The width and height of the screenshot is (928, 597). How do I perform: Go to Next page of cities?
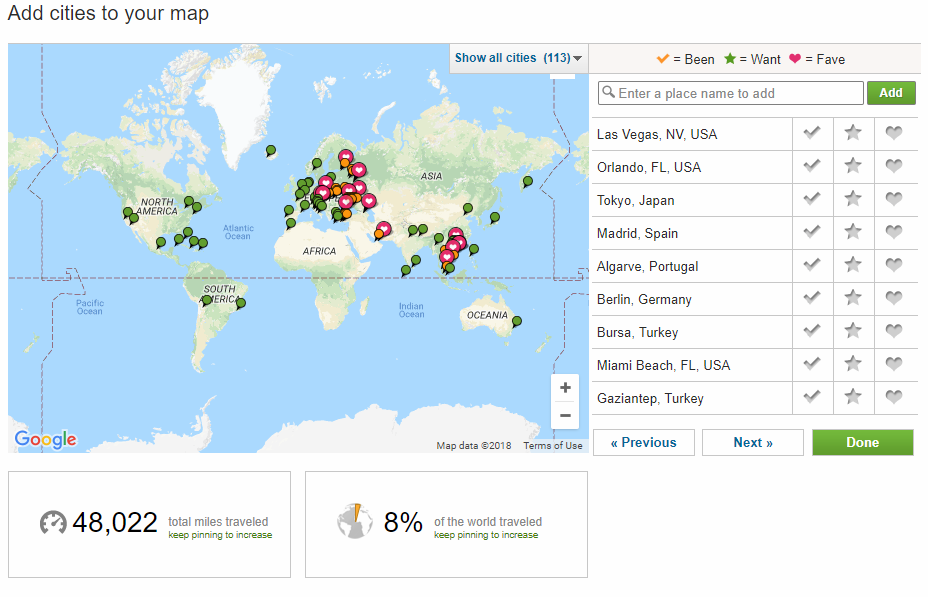[753, 443]
